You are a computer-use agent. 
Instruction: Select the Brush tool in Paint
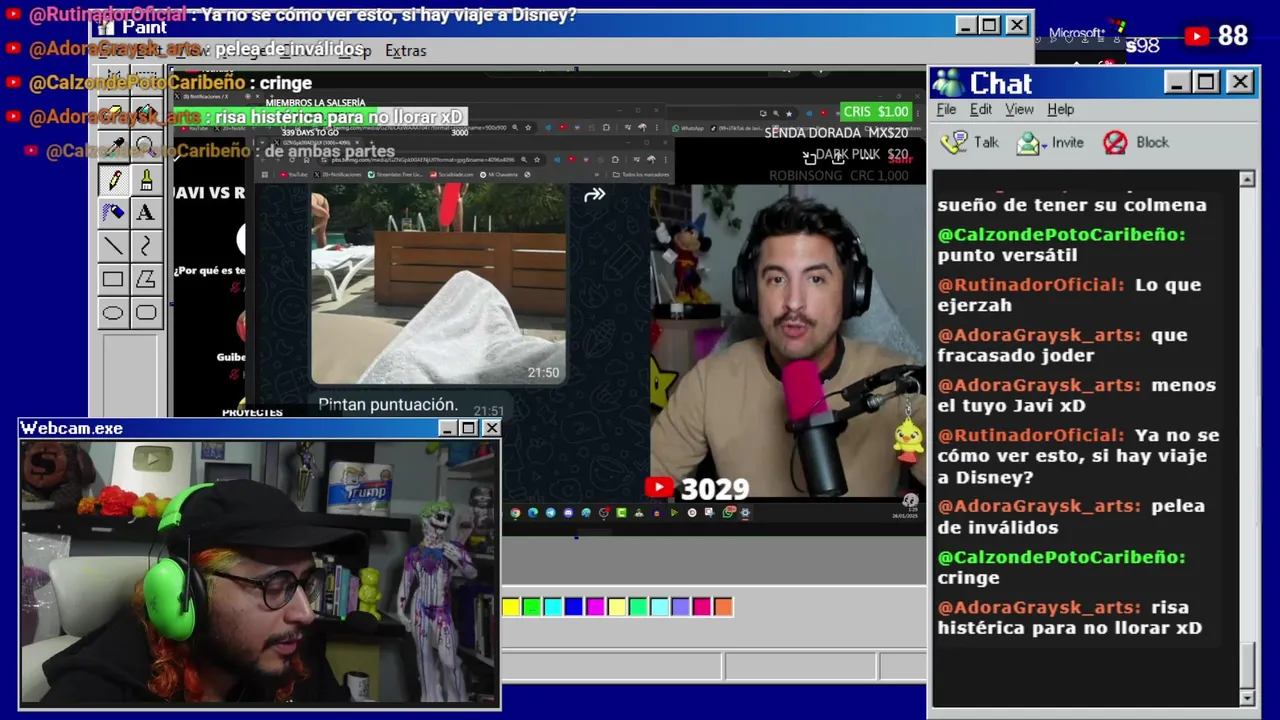pos(146,180)
